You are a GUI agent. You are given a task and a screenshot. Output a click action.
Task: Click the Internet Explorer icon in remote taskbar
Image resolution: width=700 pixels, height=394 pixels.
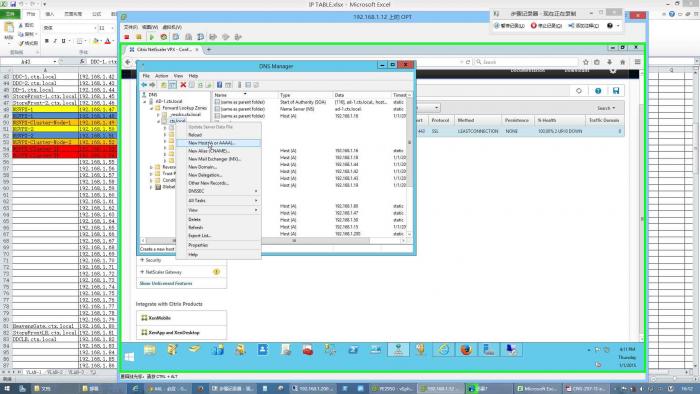tap(443, 350)
